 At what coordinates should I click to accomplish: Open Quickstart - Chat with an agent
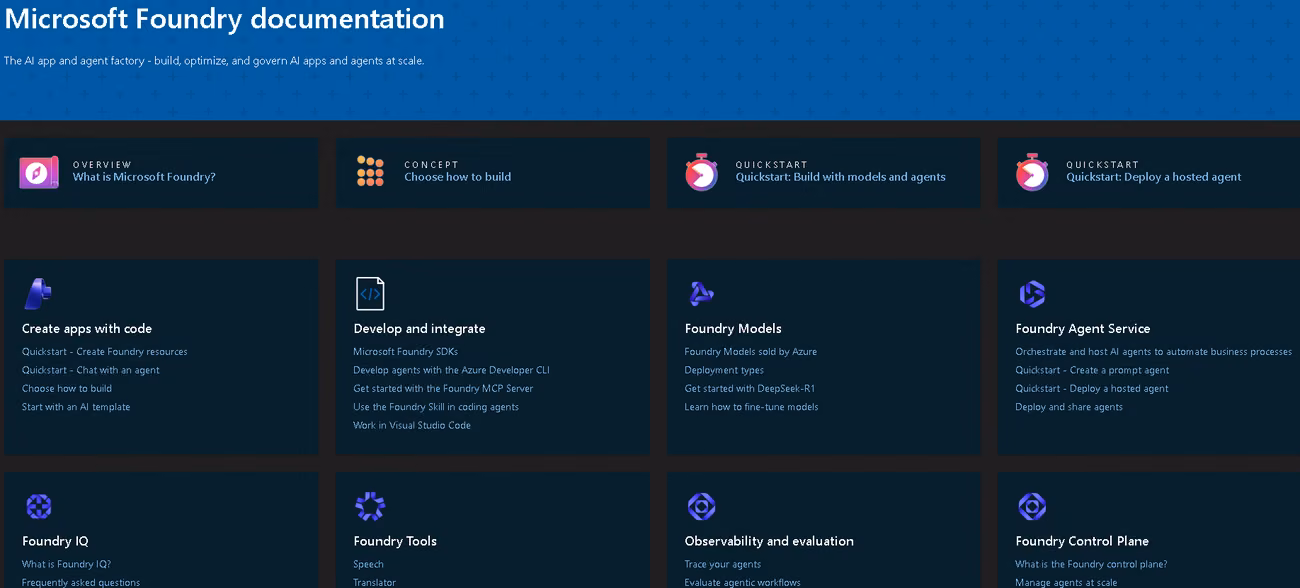coord(91,370)
